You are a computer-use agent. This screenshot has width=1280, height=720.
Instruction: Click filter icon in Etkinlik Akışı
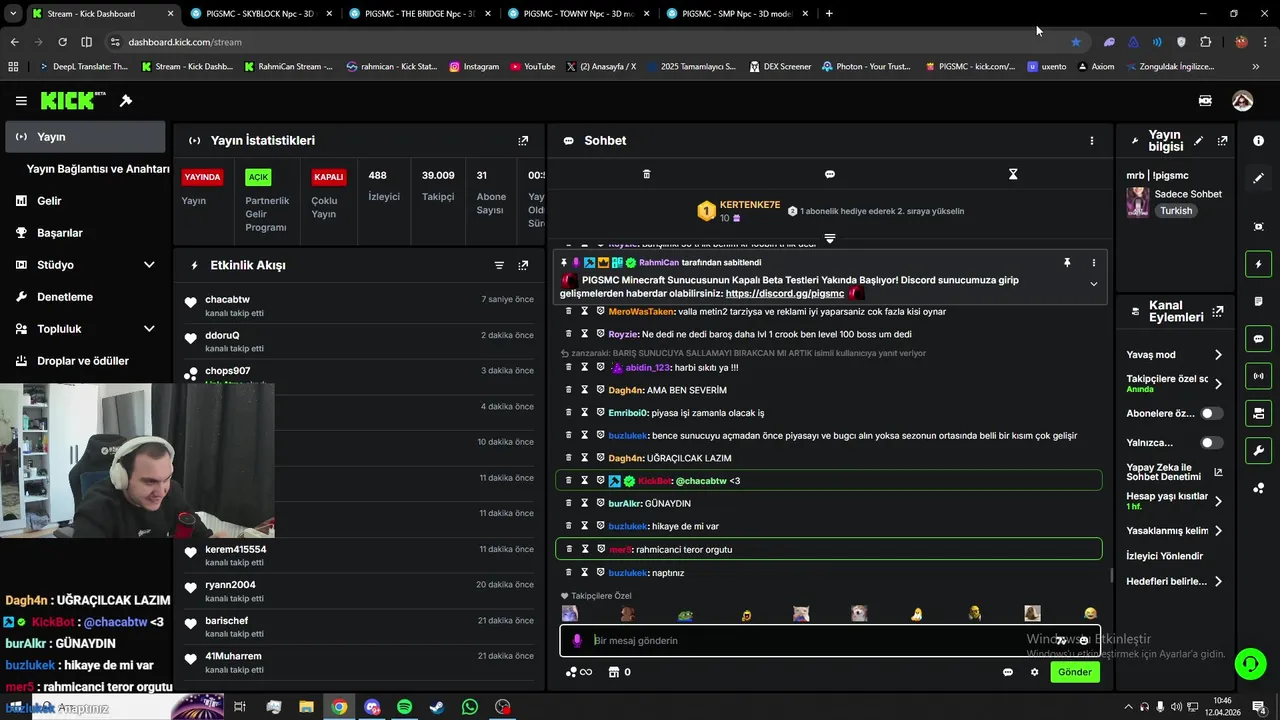pos(499,265)
